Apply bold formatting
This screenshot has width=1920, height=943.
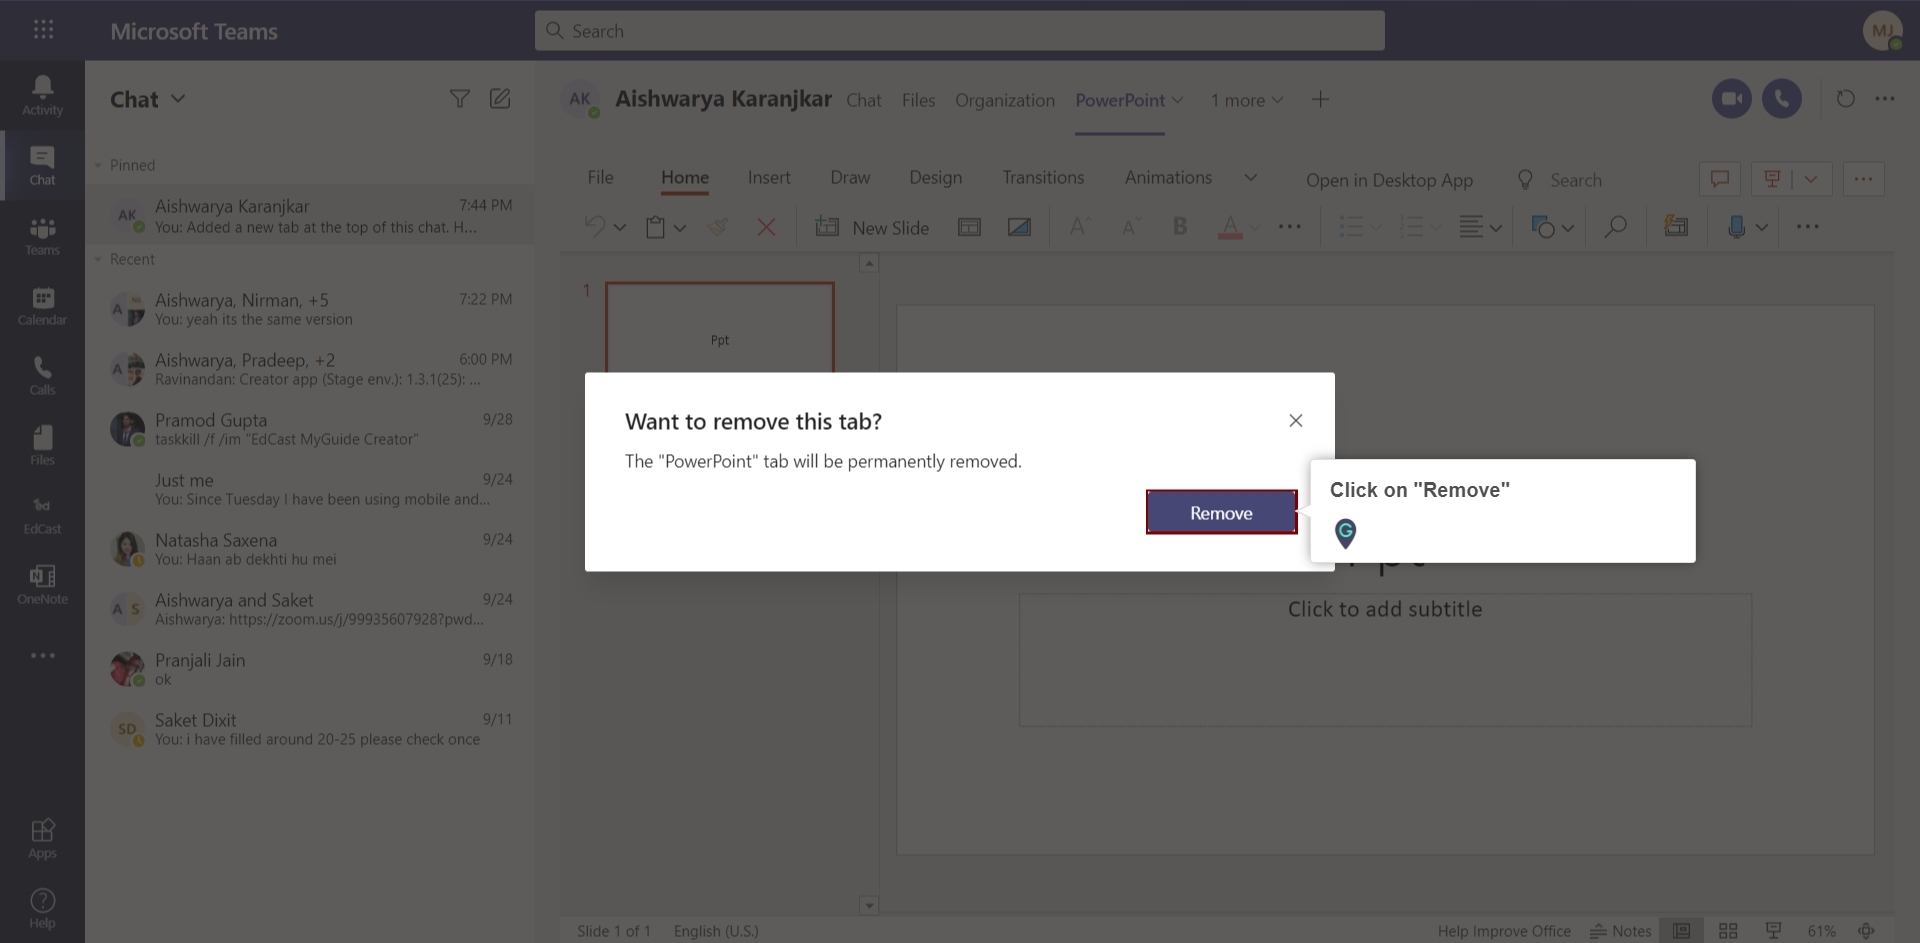[1180, 226]
